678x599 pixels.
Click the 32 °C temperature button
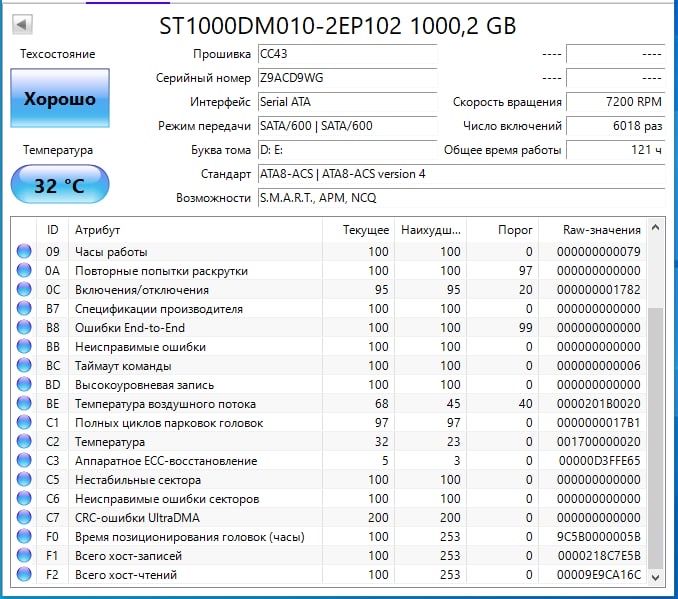60,185
